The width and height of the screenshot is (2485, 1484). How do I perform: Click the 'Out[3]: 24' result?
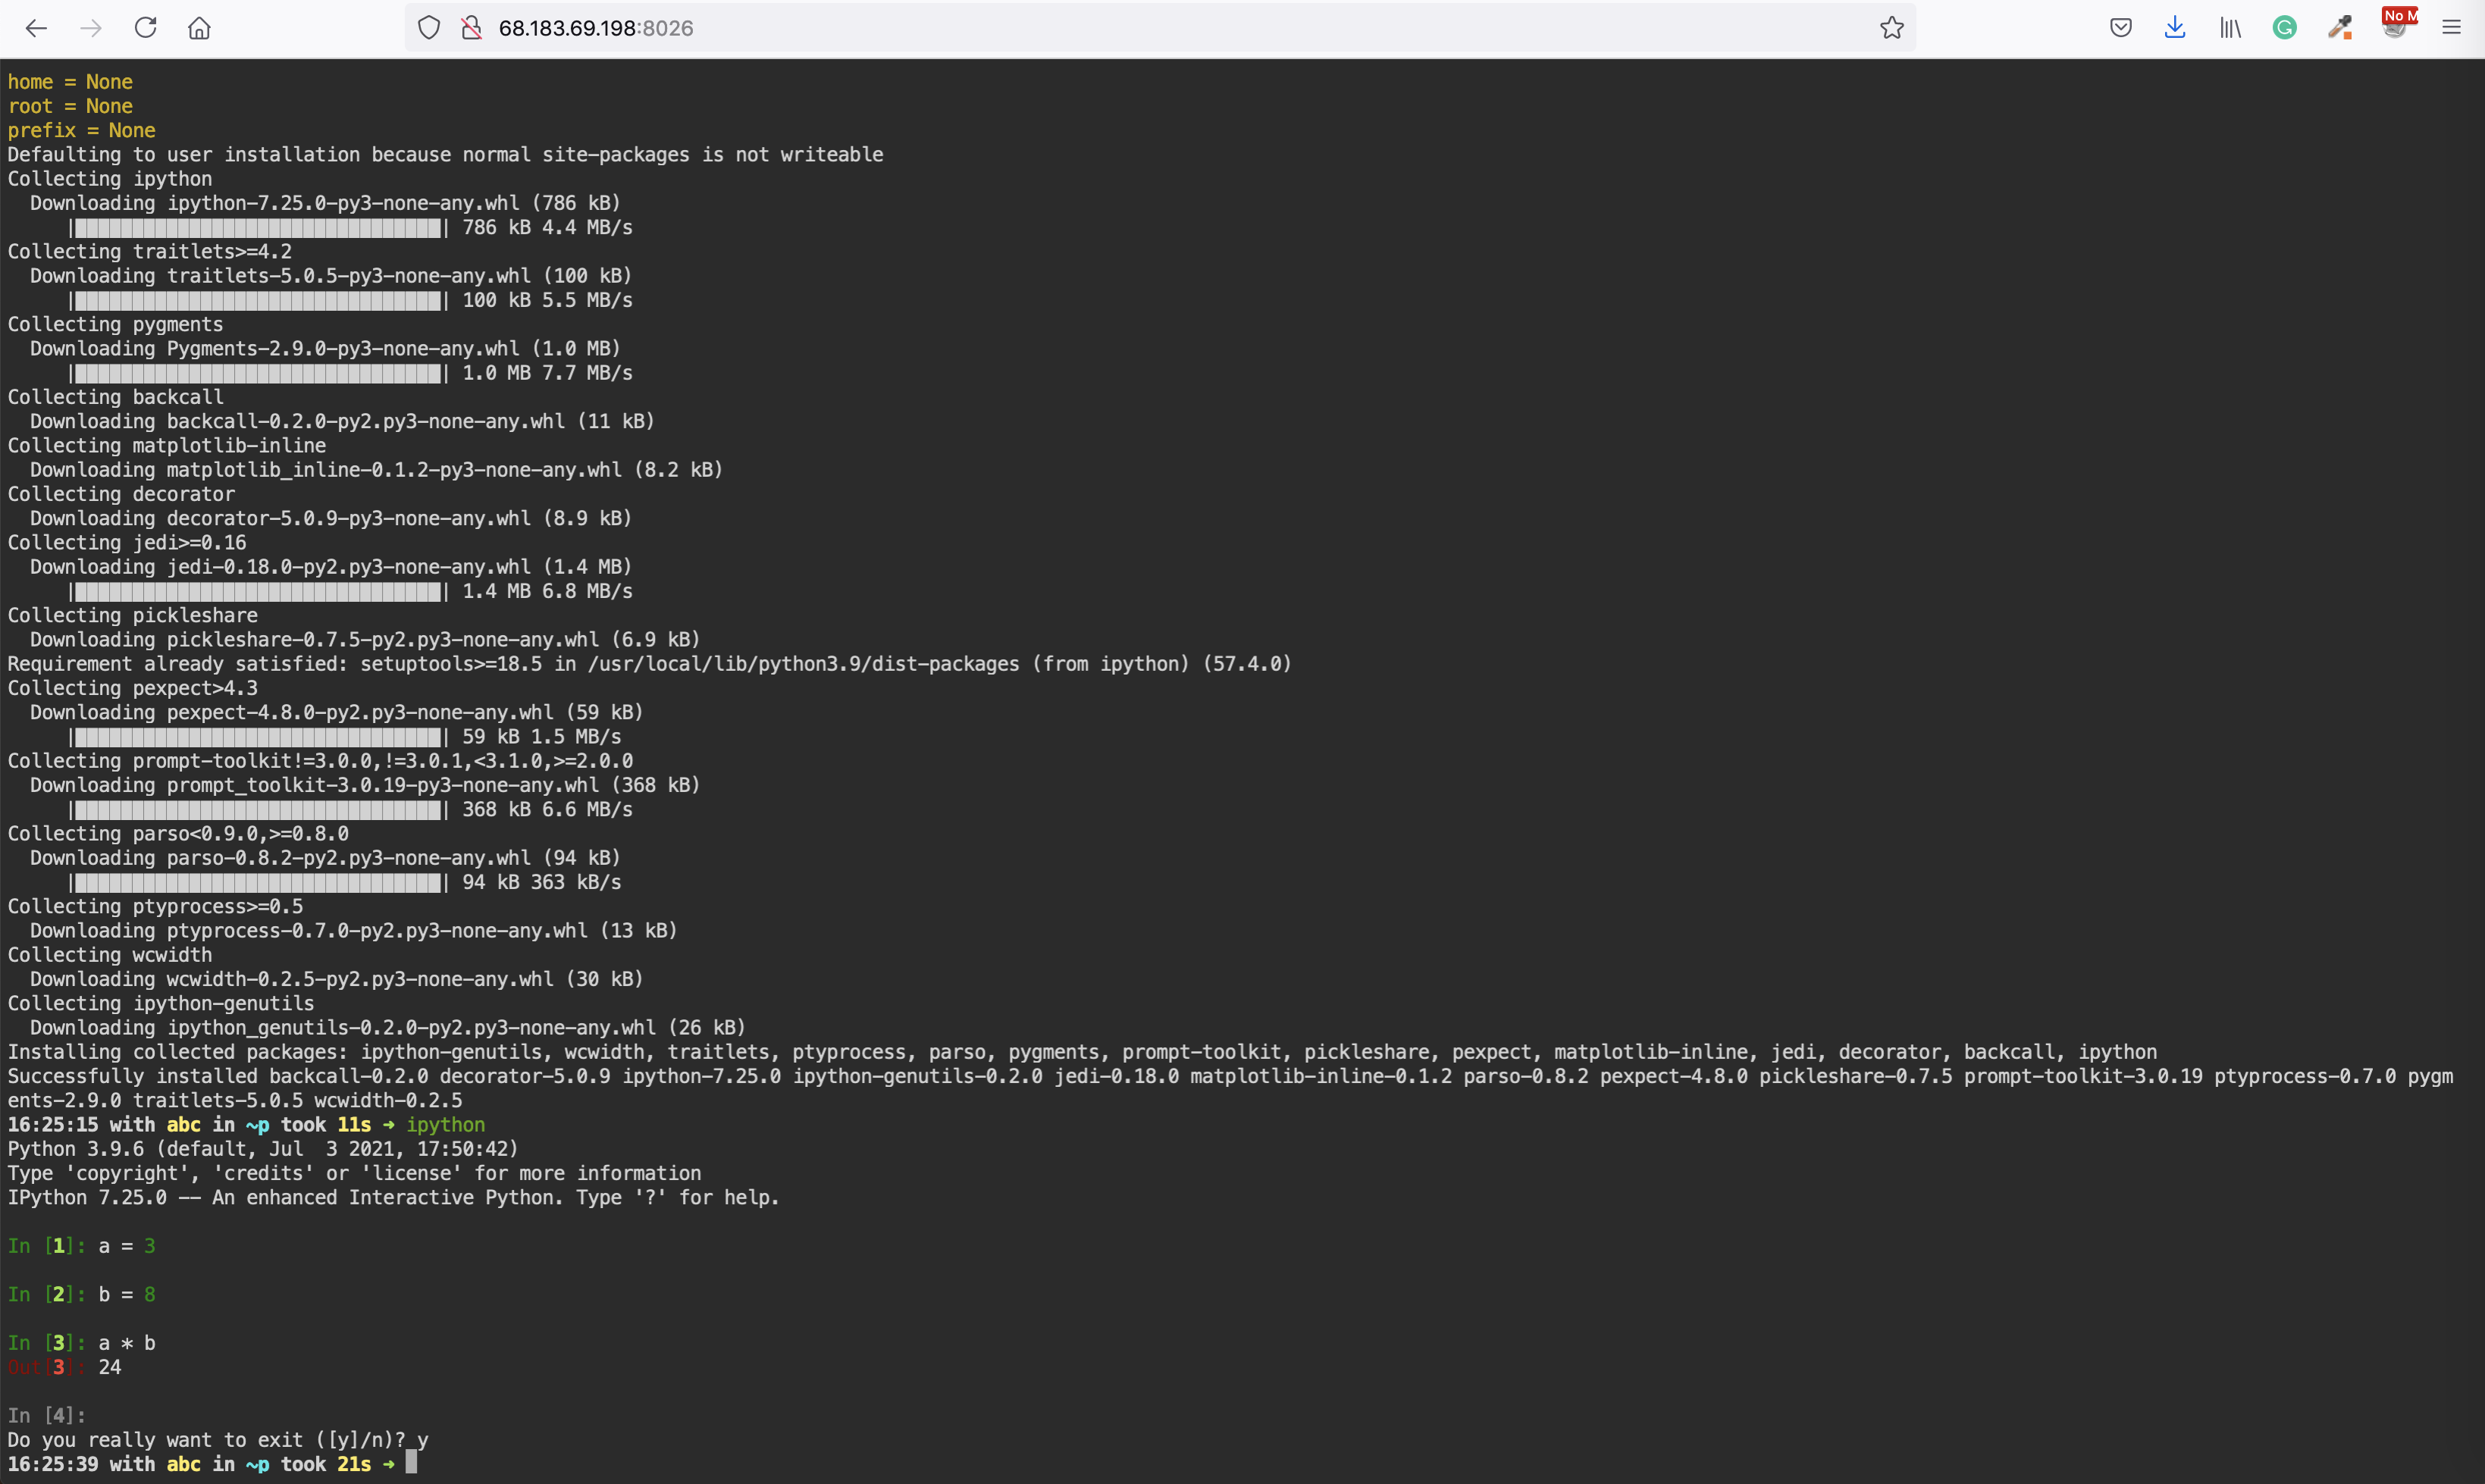coord(65,1367)
